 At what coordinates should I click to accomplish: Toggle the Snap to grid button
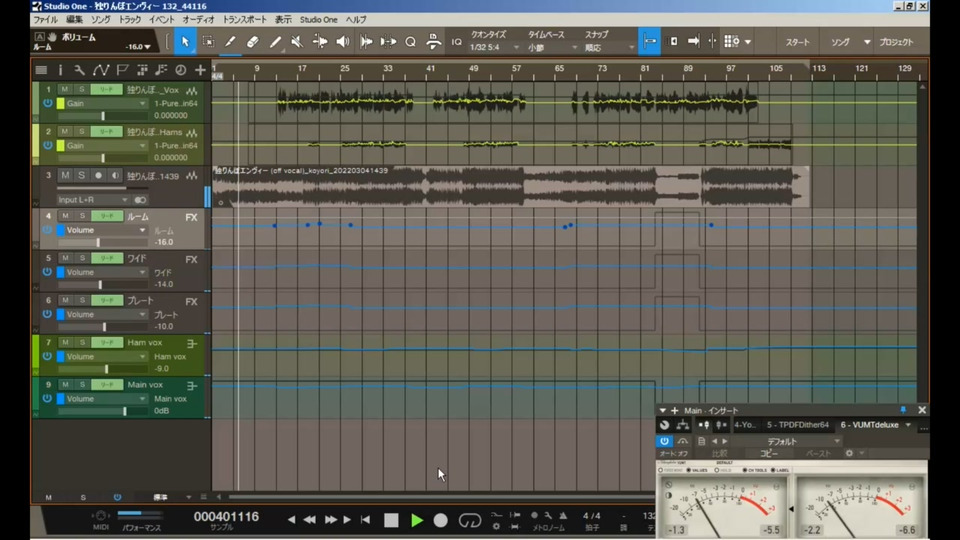pos(650,42)
